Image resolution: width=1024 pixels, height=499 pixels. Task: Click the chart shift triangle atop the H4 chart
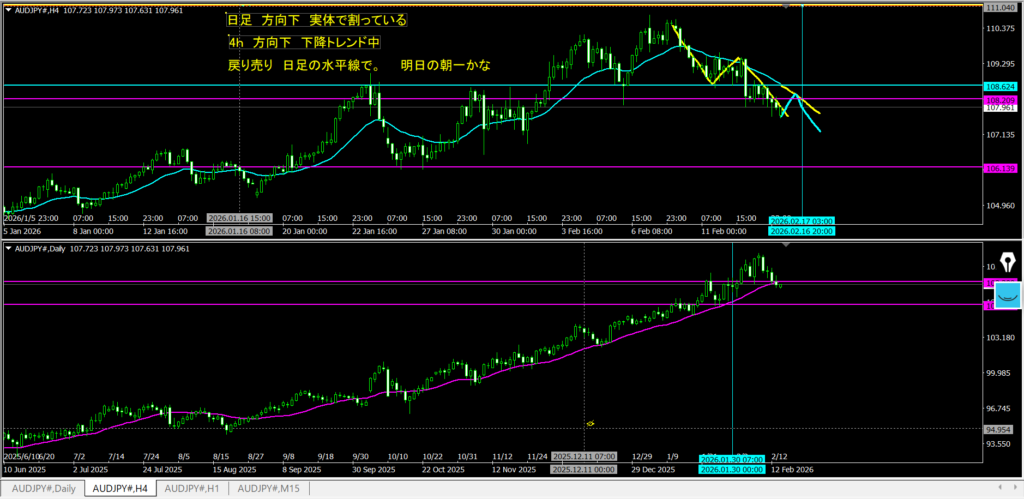pyautogui.click(x=785, y=6)
